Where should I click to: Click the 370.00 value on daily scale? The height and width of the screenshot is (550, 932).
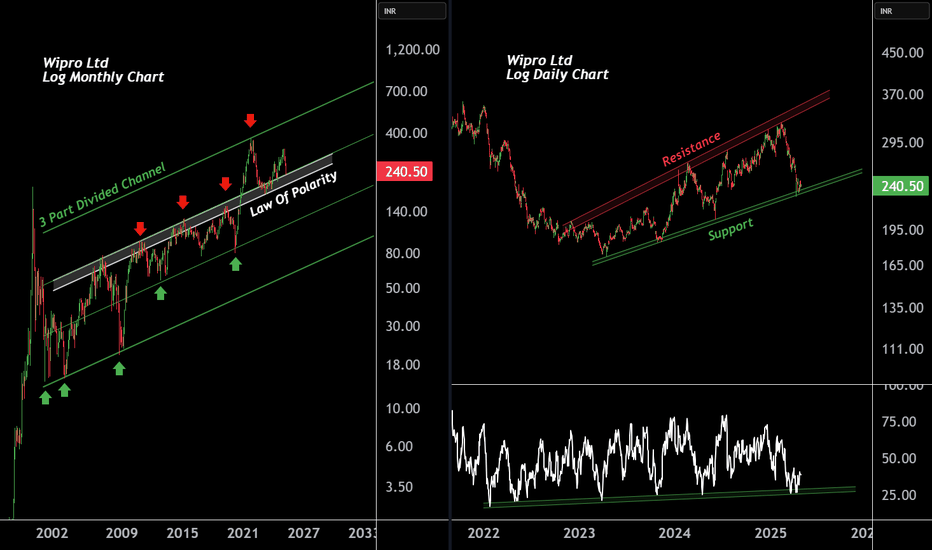point(902,95)
